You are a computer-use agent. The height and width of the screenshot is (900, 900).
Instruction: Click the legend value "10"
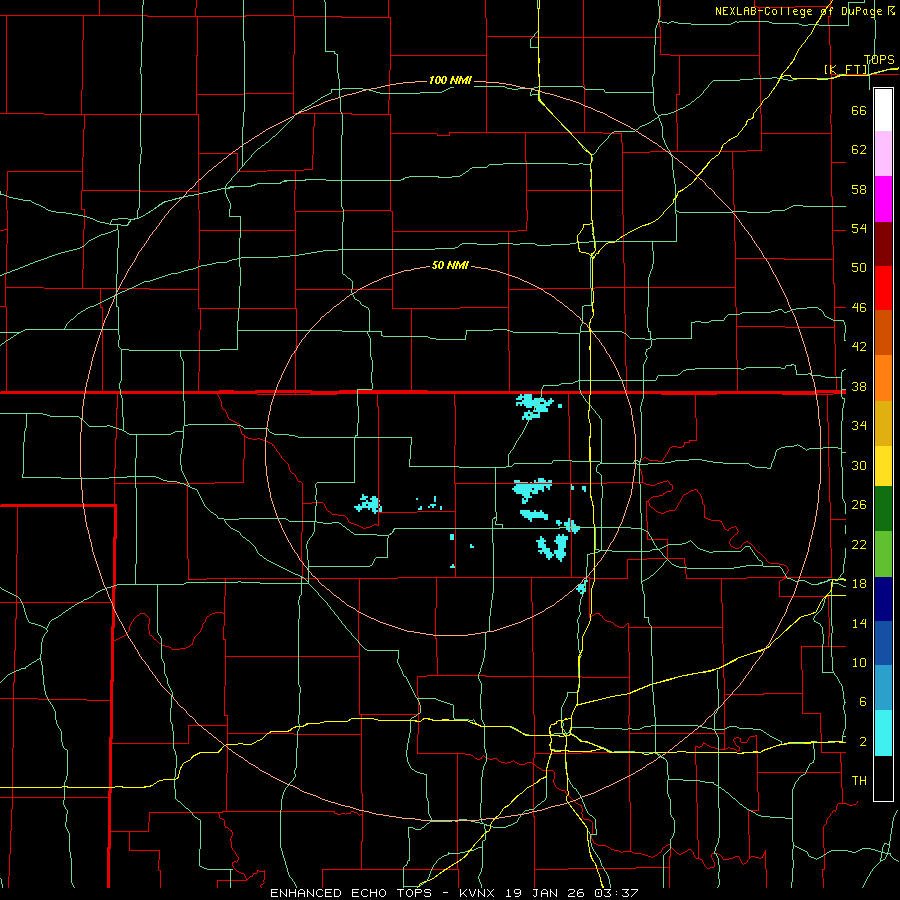click(x=859, y=662)
